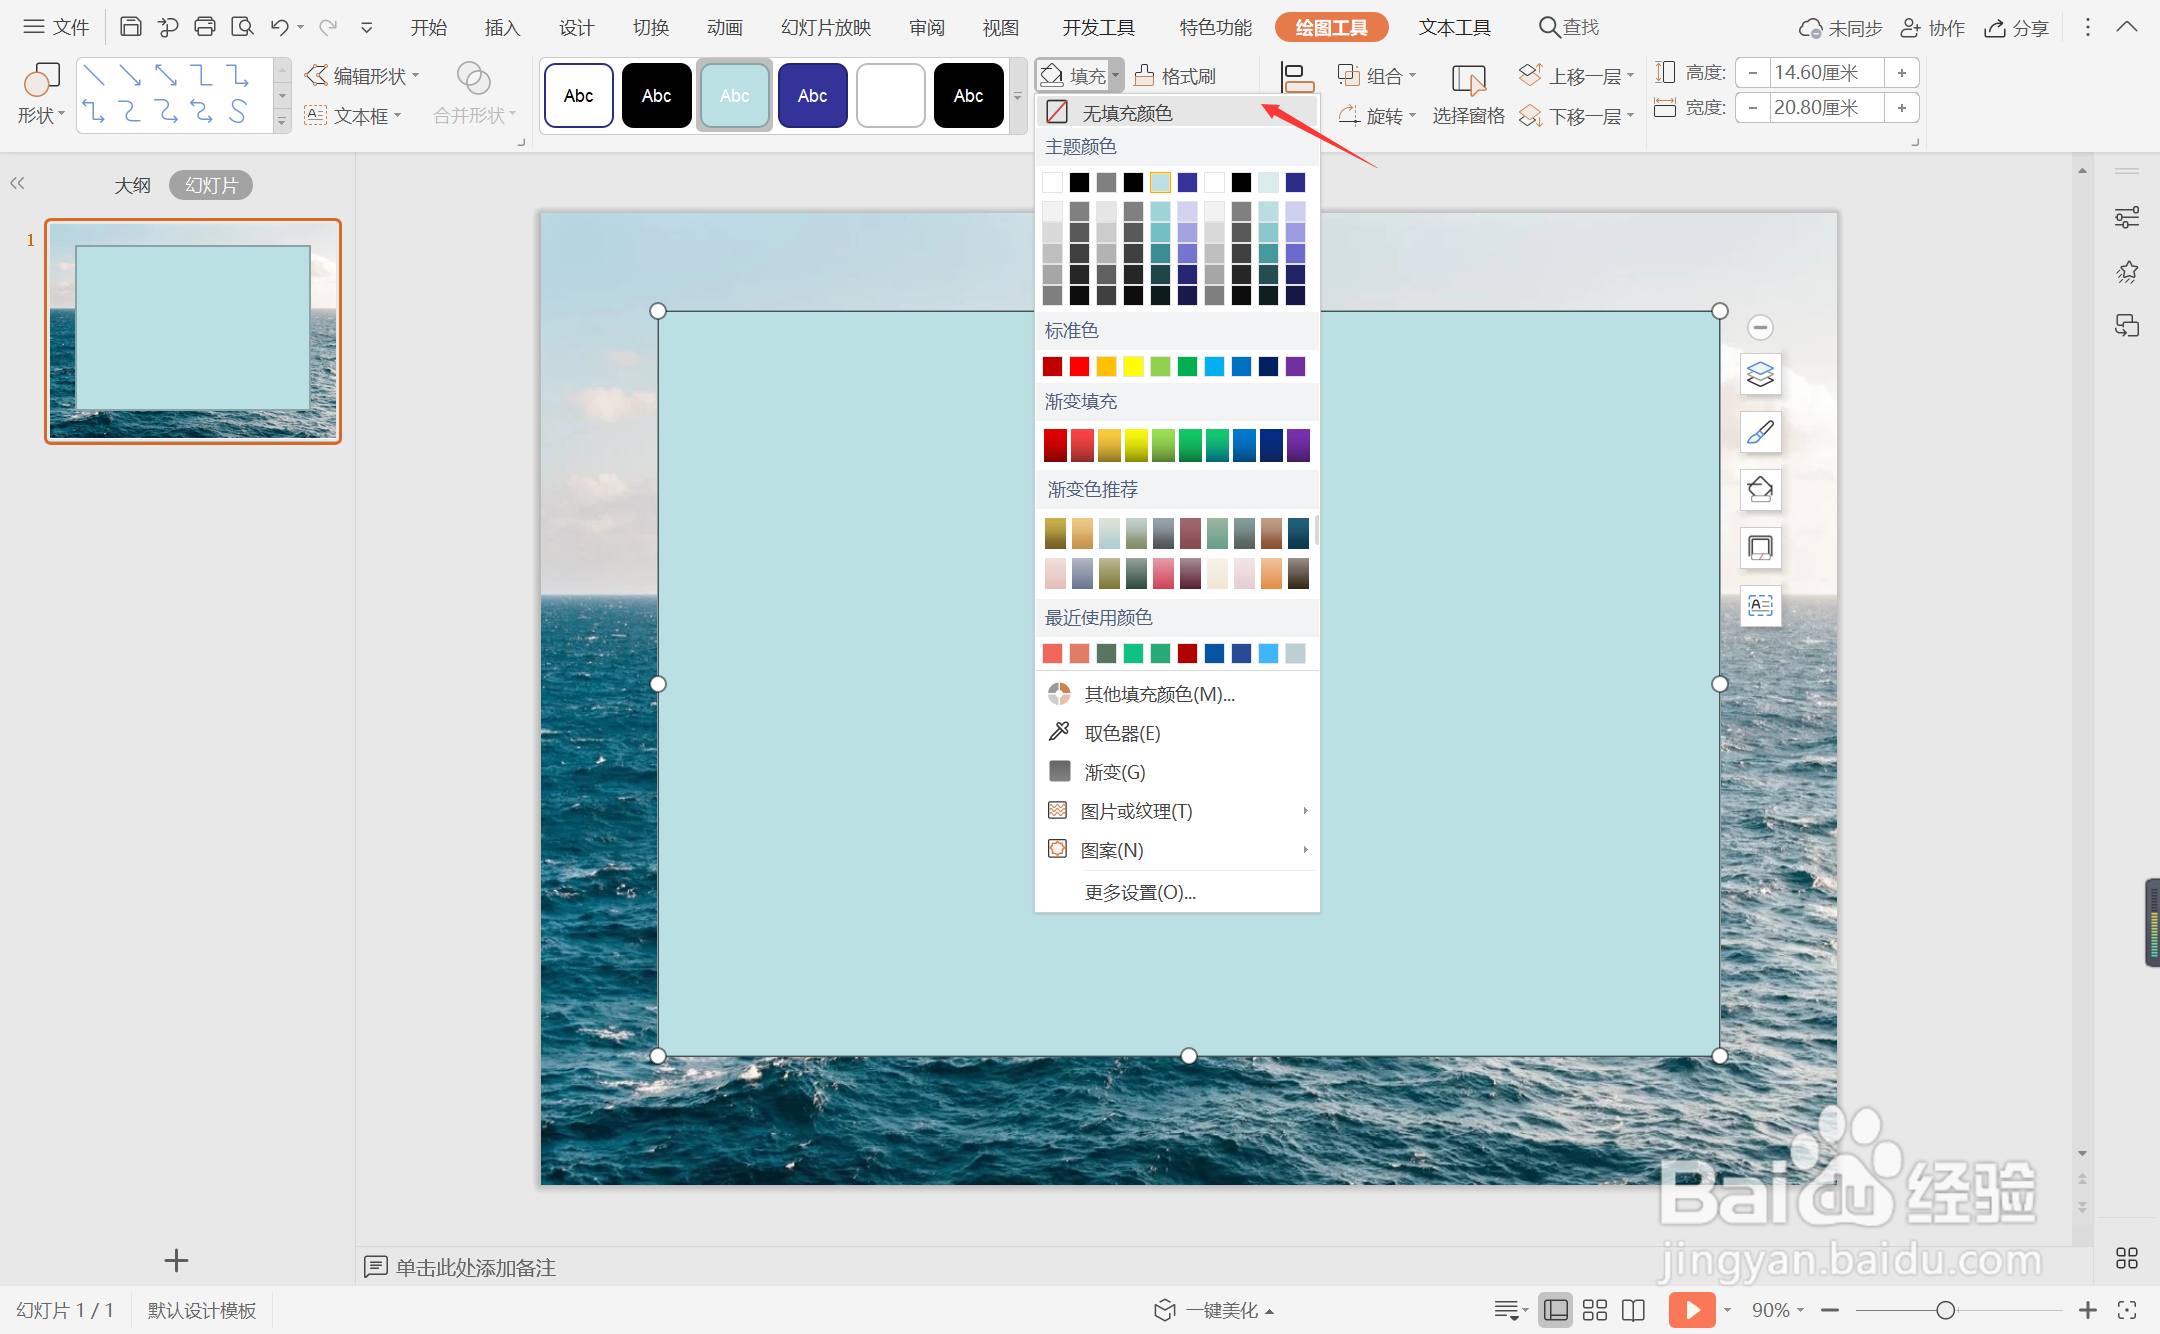Switch to reading view in the status bar
2160x1334 pixels.
click(1633, 1310)
